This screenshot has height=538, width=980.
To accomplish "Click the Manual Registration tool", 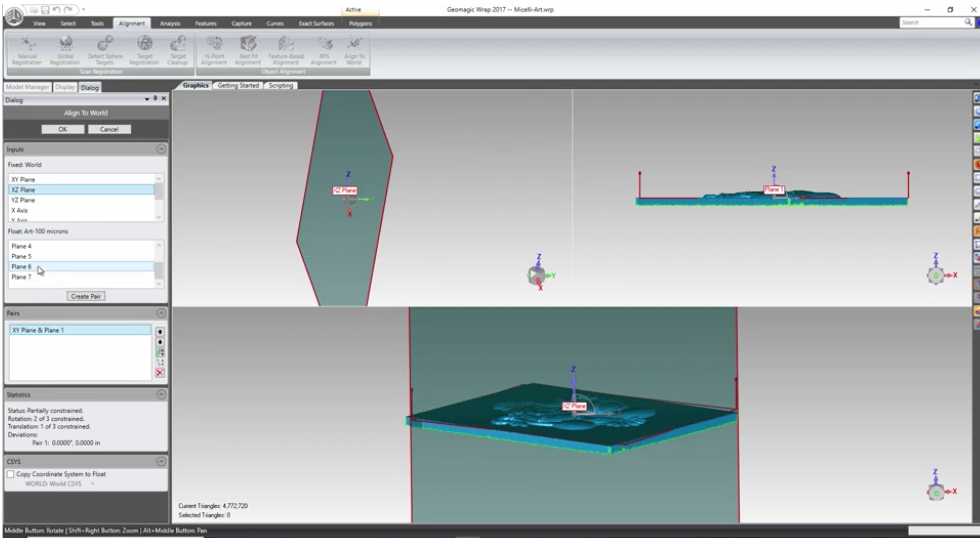I will [x=27, y=51].
